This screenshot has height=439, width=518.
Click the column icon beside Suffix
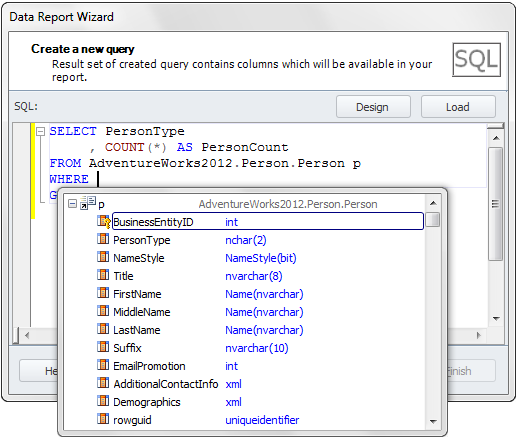coord(103,347)
